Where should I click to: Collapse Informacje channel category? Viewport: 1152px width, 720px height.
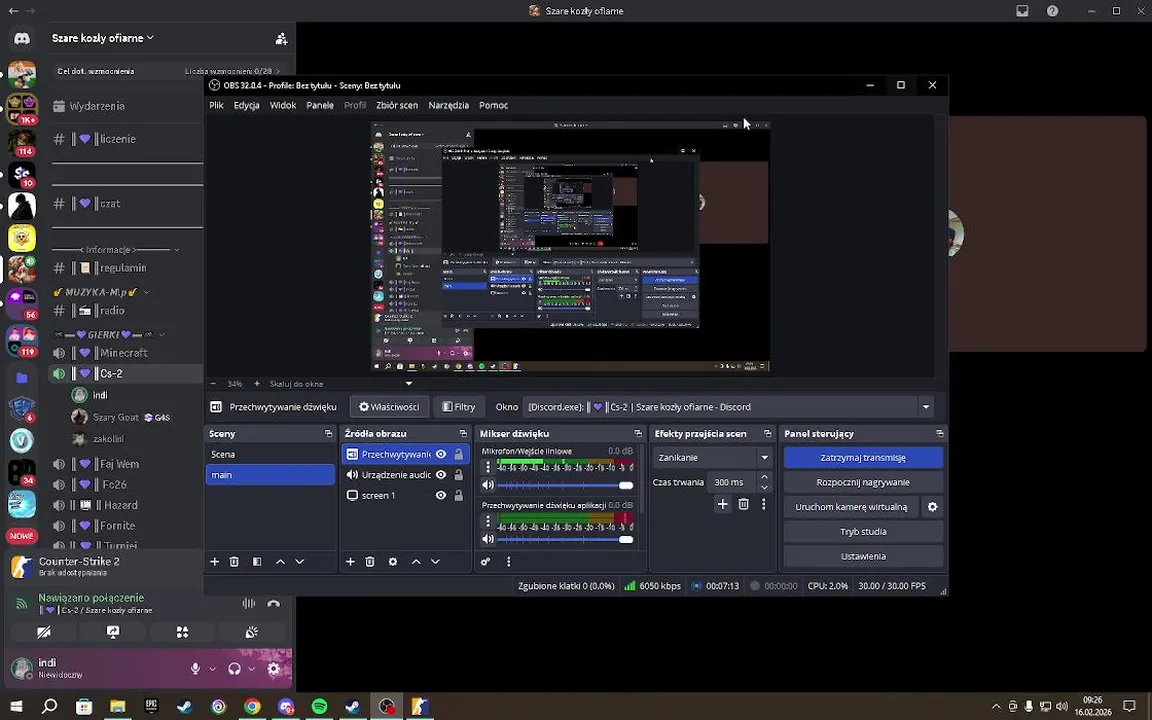(118, 250)
